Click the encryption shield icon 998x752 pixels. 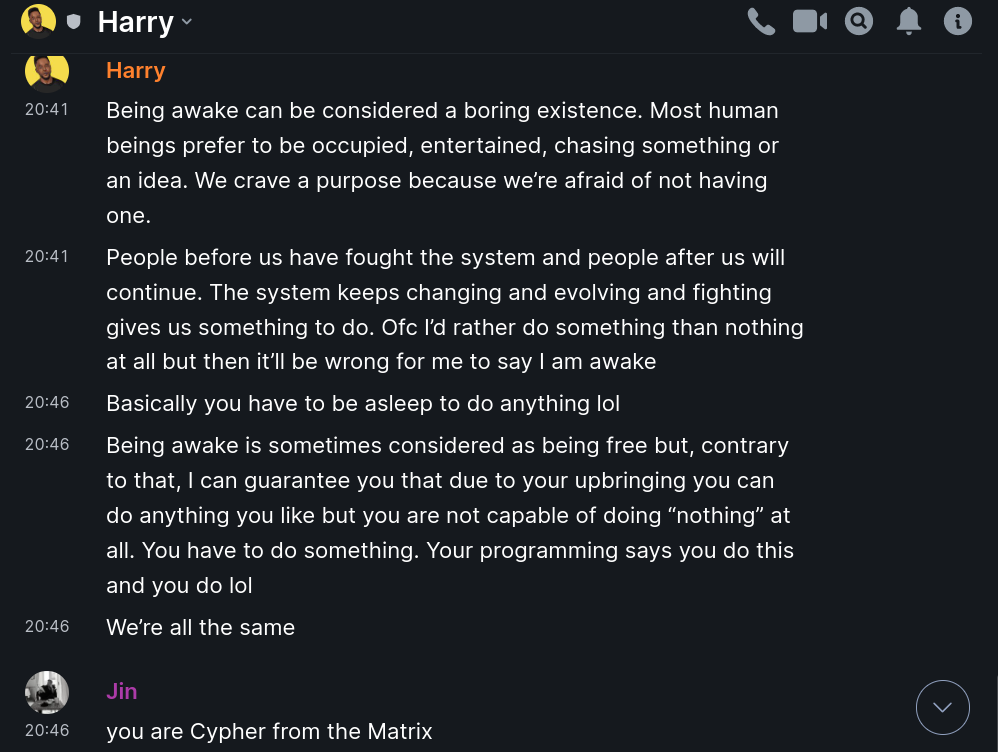(73, 21)
